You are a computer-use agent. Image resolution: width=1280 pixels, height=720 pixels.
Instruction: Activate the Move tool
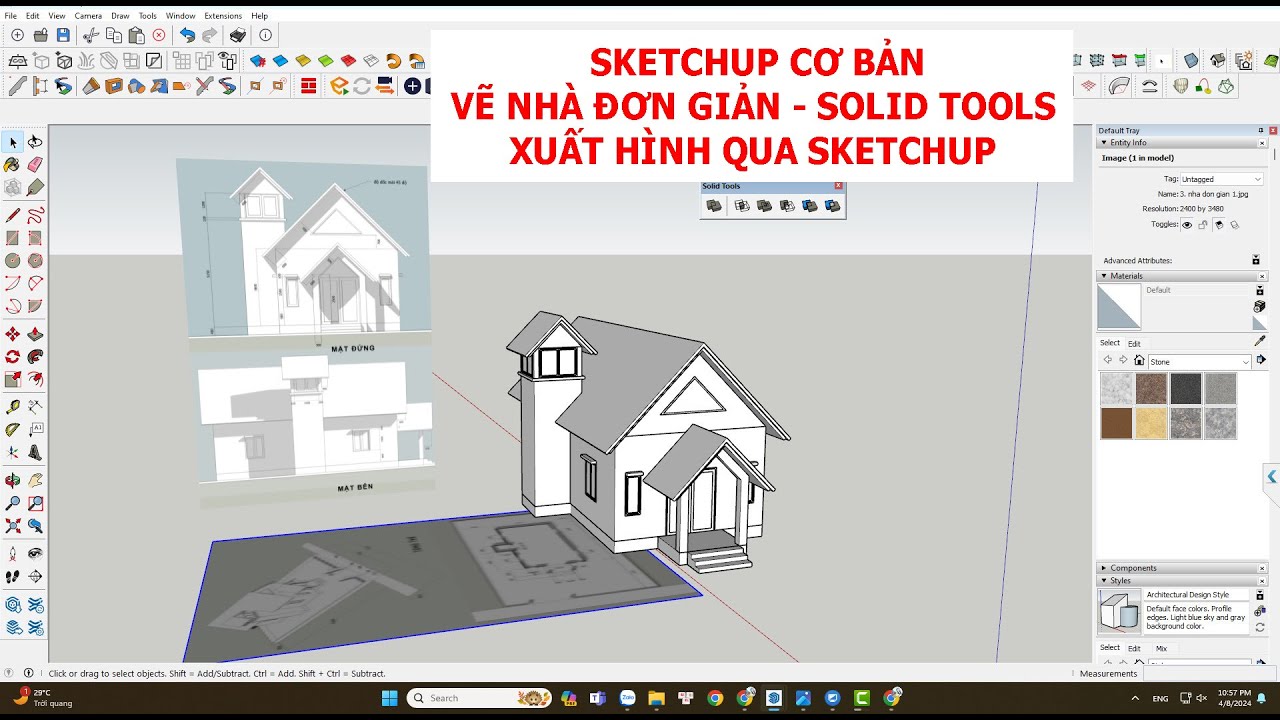[13, 334]
